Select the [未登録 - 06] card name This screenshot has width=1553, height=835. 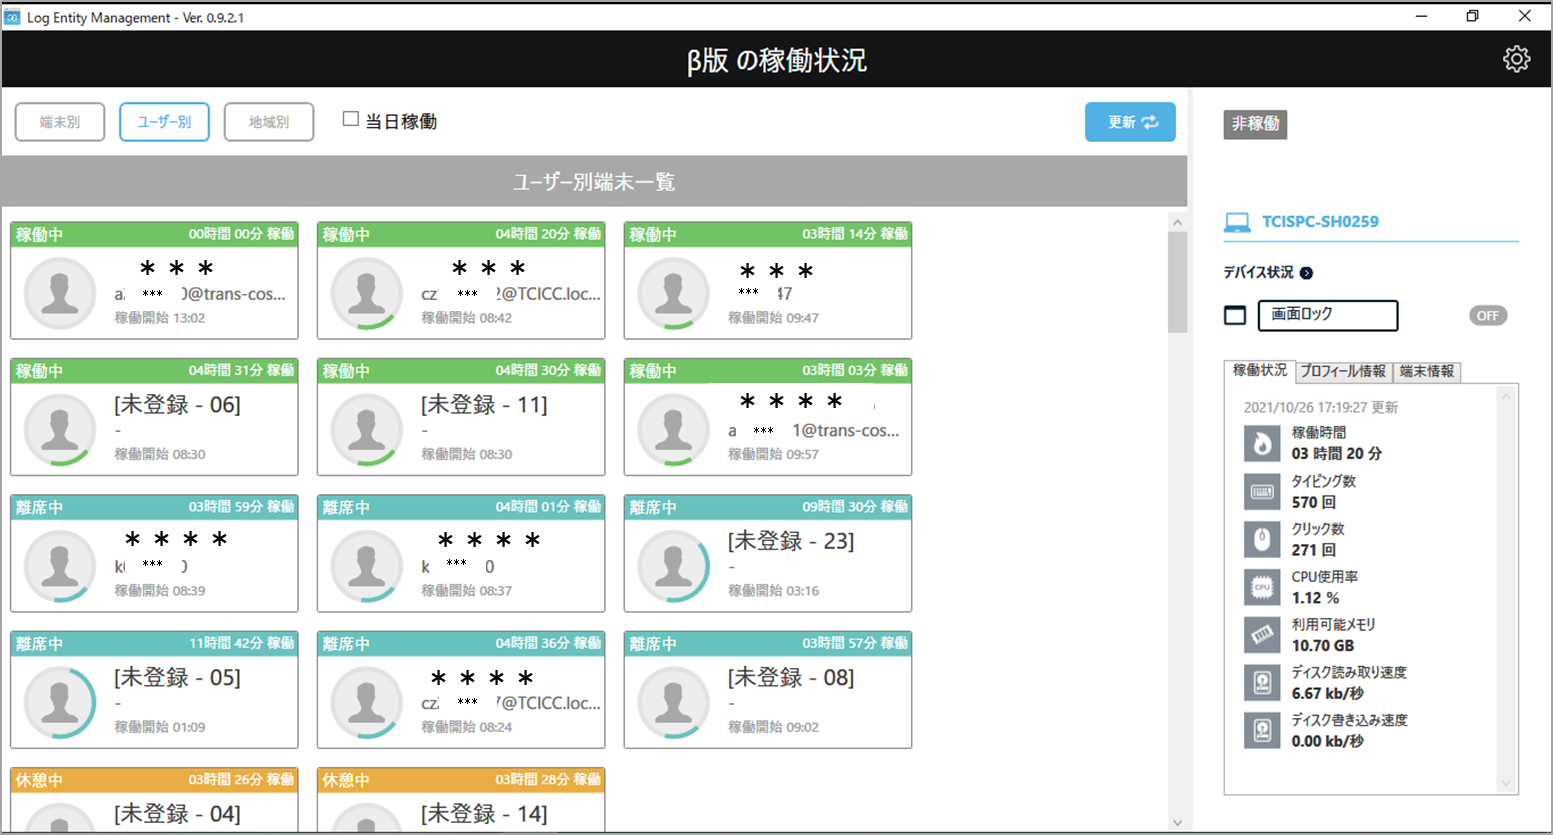pyautogui.click(x=177, y=405)
